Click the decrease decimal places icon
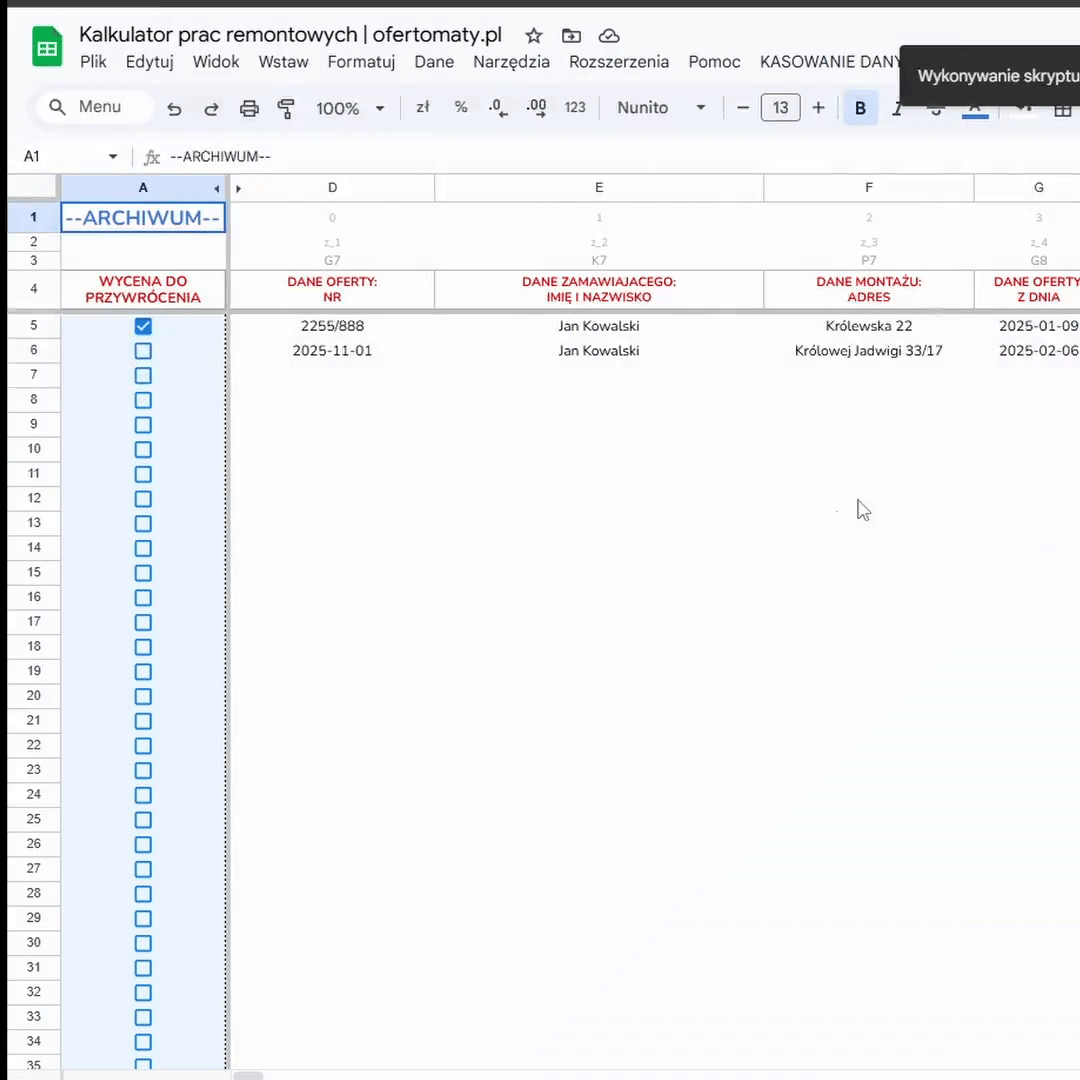 pos(498,108)
